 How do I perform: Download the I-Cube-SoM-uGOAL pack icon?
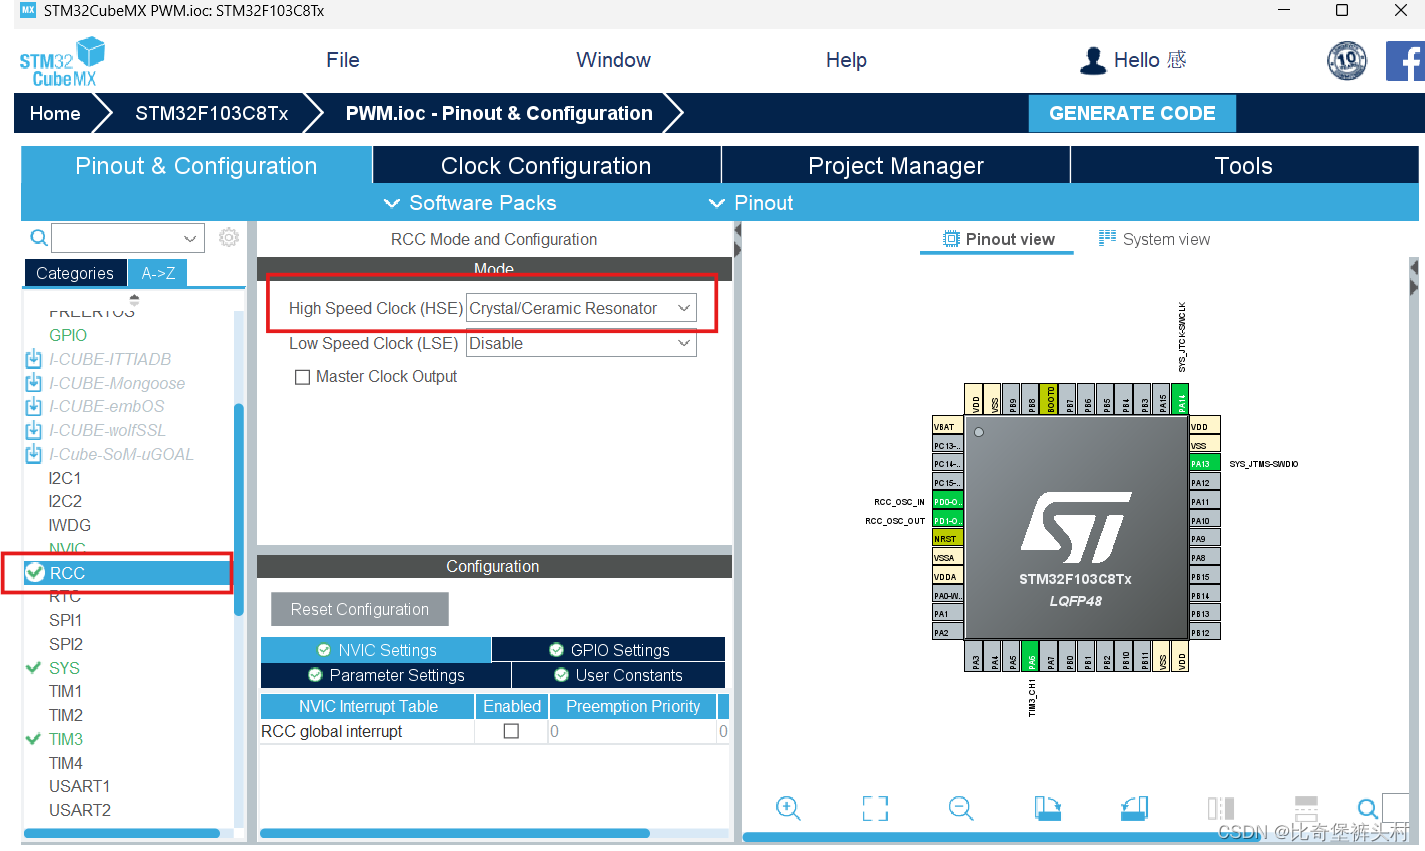(34, 454)
